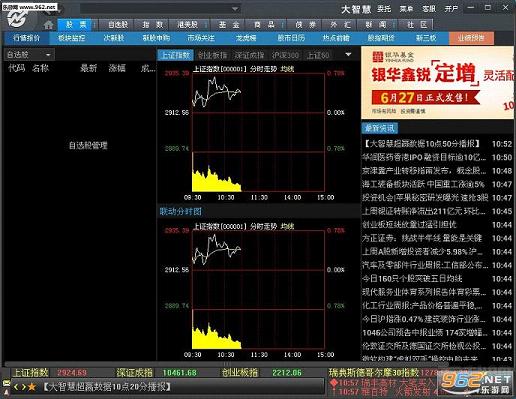The image size is (516, 399).
Task: Click the 大智慧超赢数据10点20分播报 ticker text
Action: click(x=107, y=387)
